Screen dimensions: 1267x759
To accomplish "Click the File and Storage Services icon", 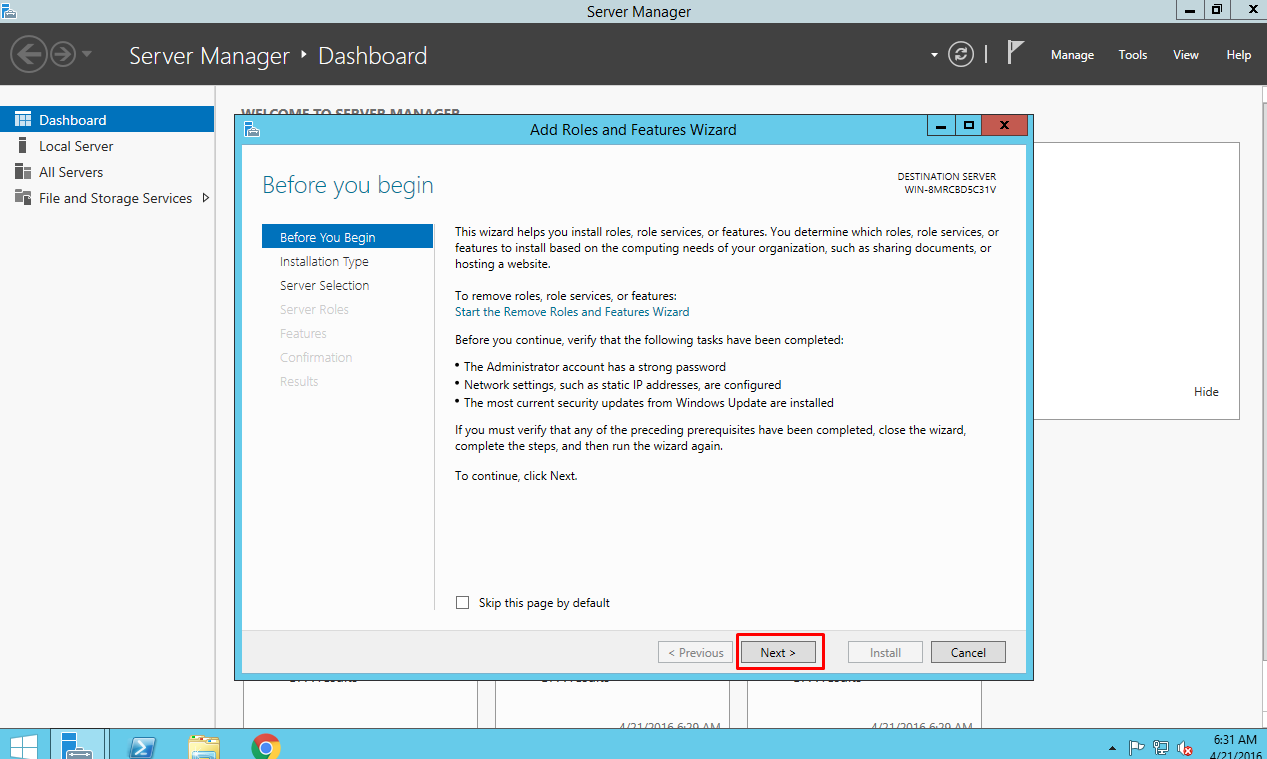I will [23, 197].
